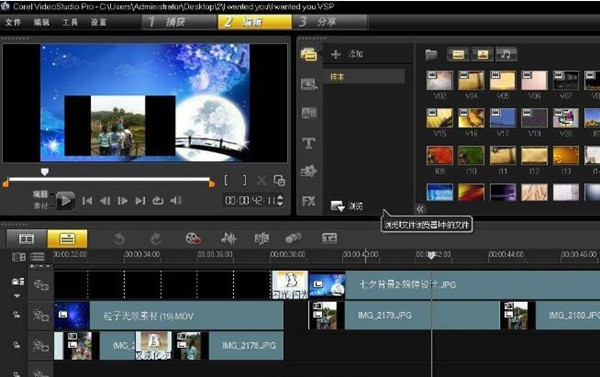Screen dimensions: 600x377
Task: Jump to end of project
Action: (x=140, y=201)
